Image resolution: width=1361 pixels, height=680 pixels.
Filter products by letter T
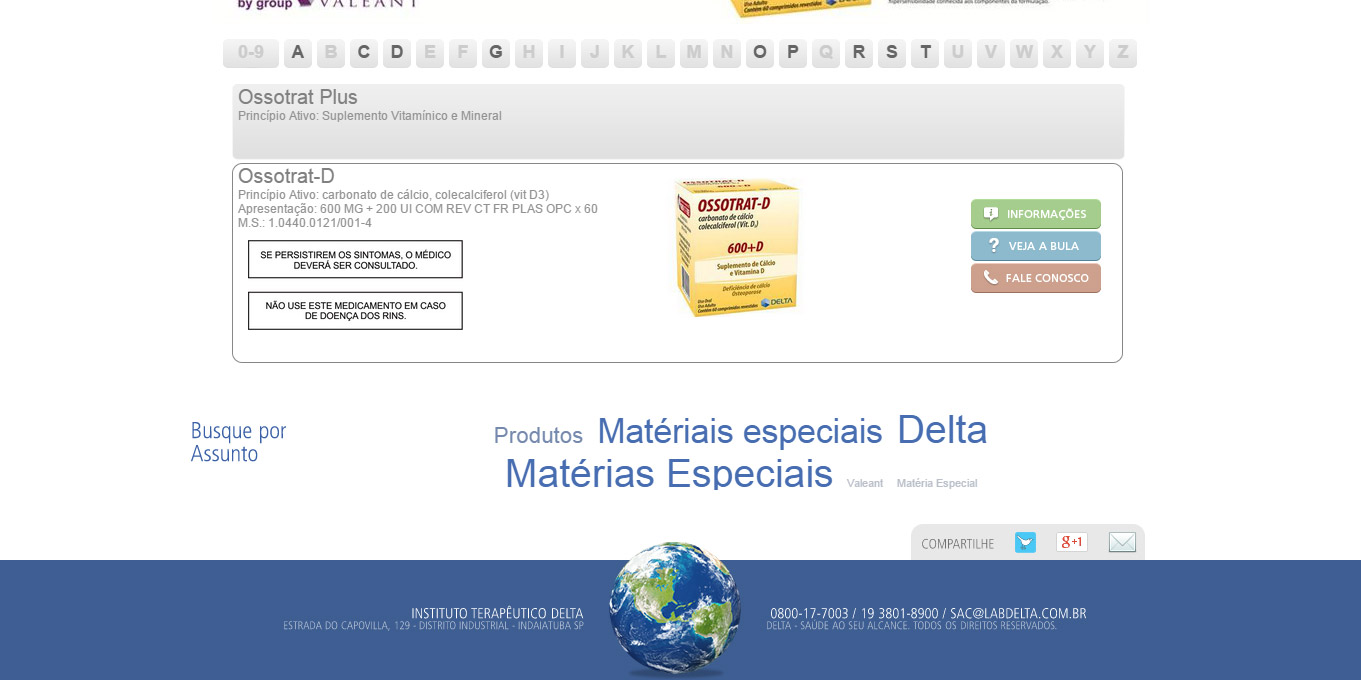[x=925, y=53]
